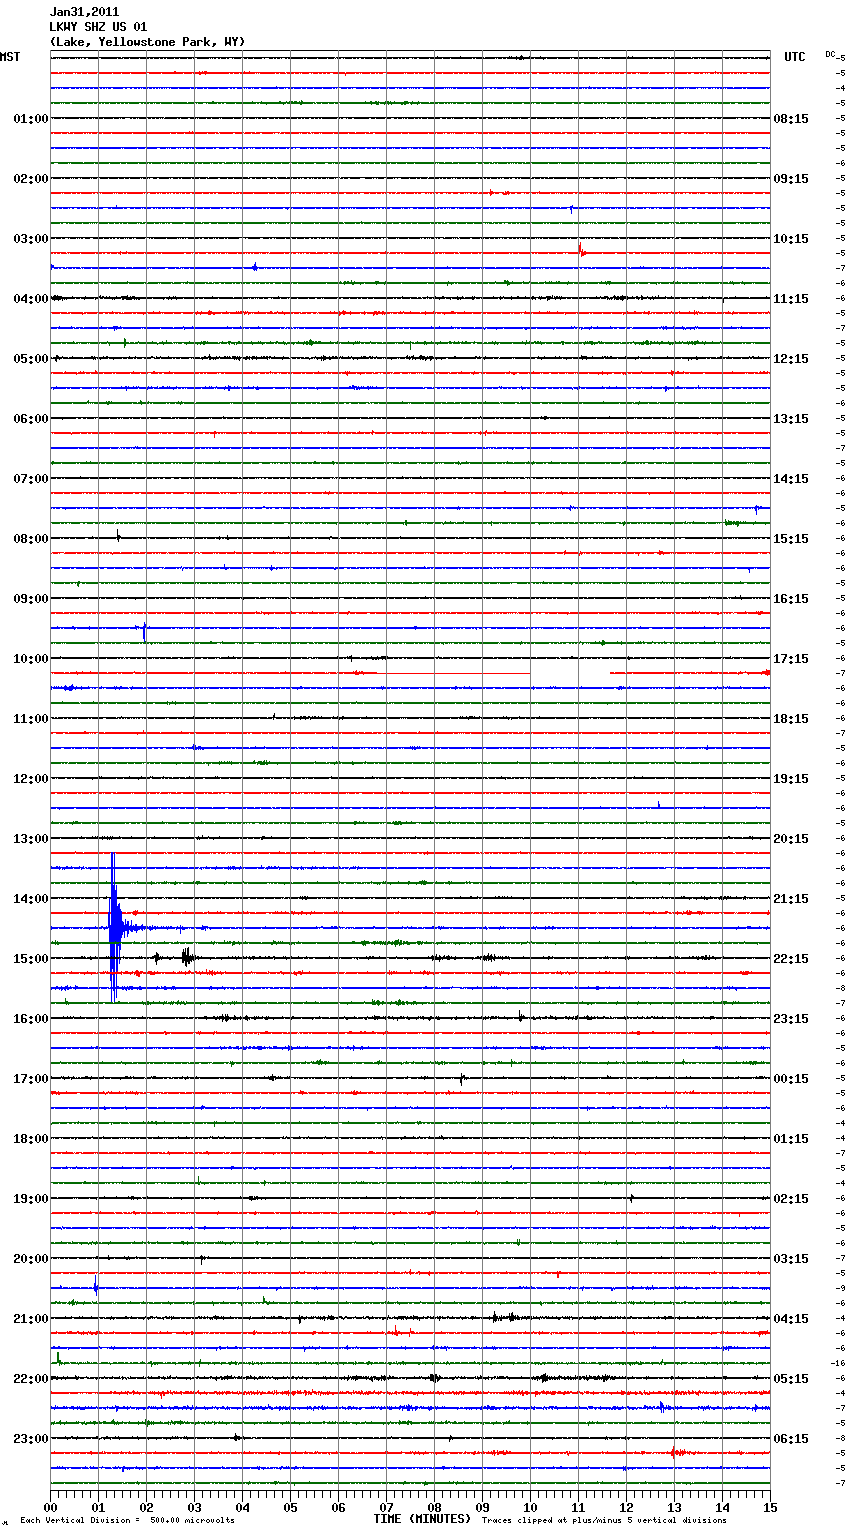The width and height of the screenshot is (850, 1534).
Task: Select the 20:00 MST row label
Action: 31,1259
